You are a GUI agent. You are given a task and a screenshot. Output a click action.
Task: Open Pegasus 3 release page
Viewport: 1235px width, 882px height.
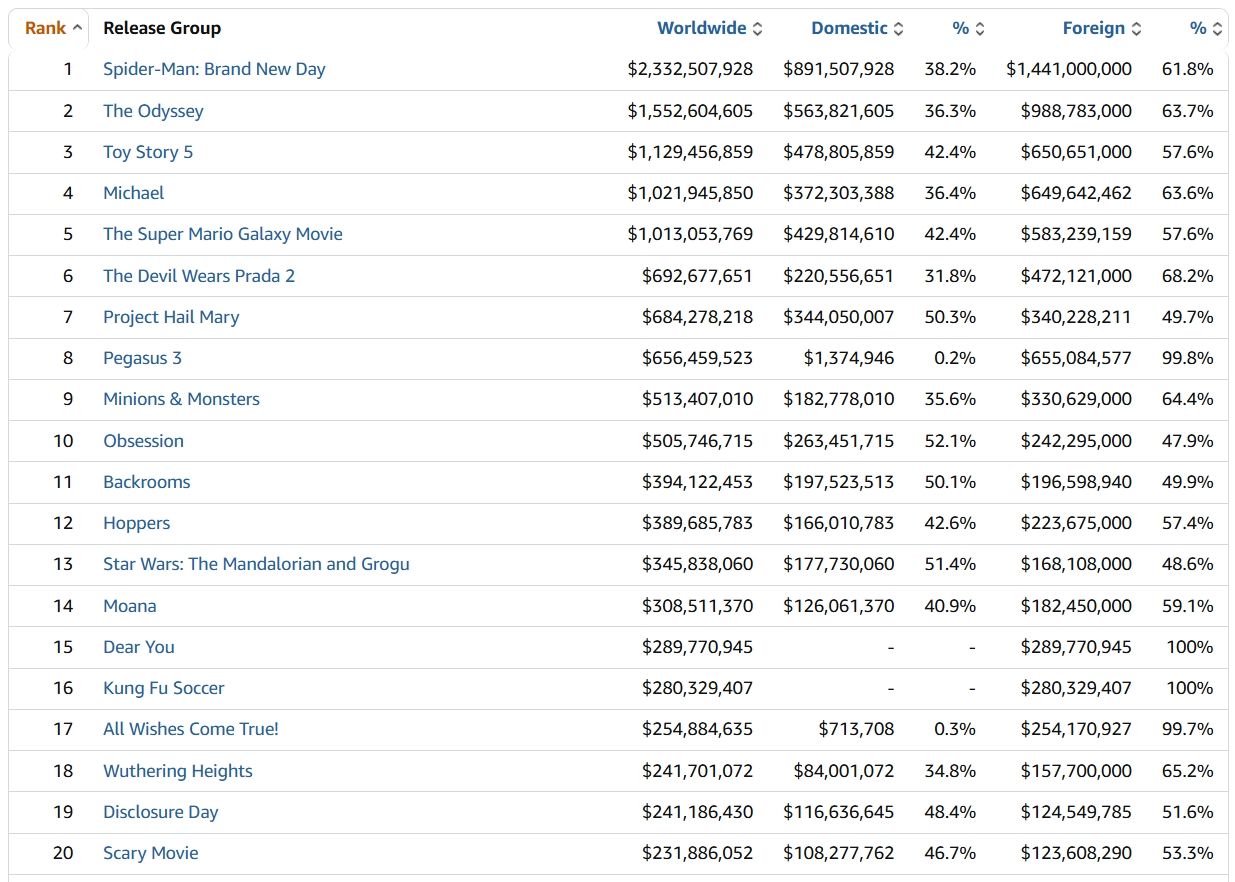coord(142,358)
